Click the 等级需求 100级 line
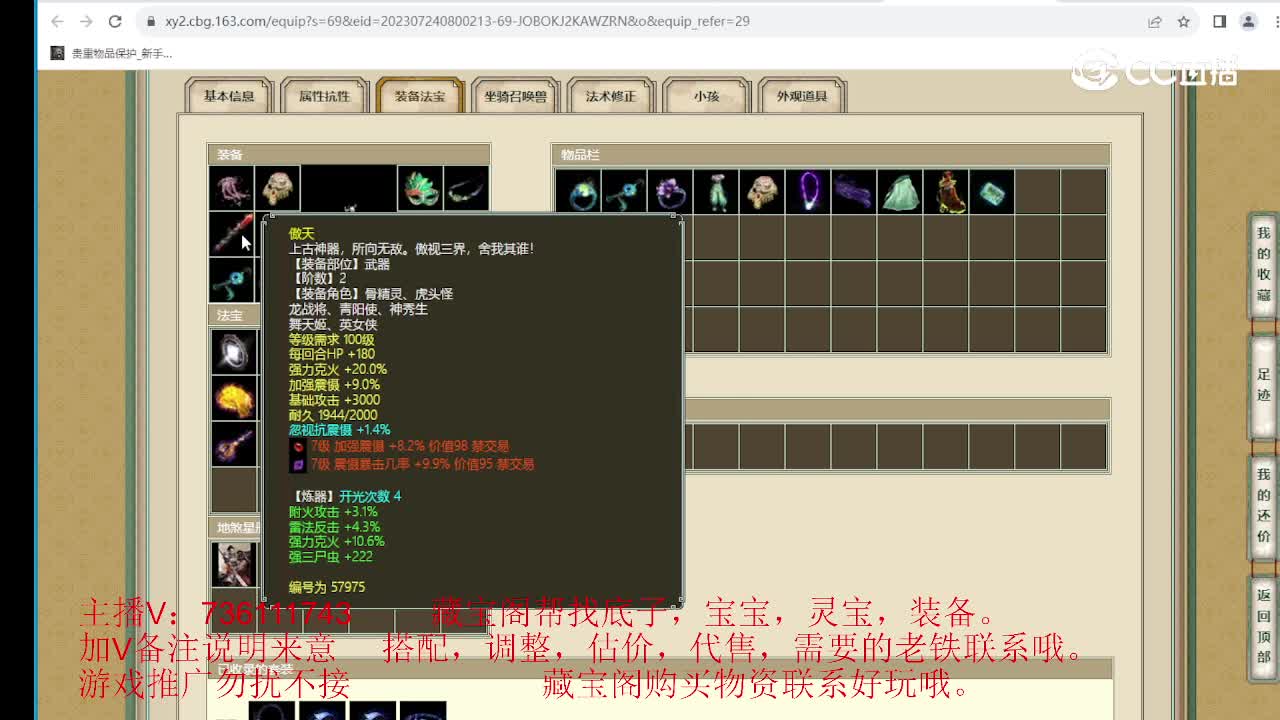Image resolution: width=1280 pixels, height=720 pixels. (331, 340)
